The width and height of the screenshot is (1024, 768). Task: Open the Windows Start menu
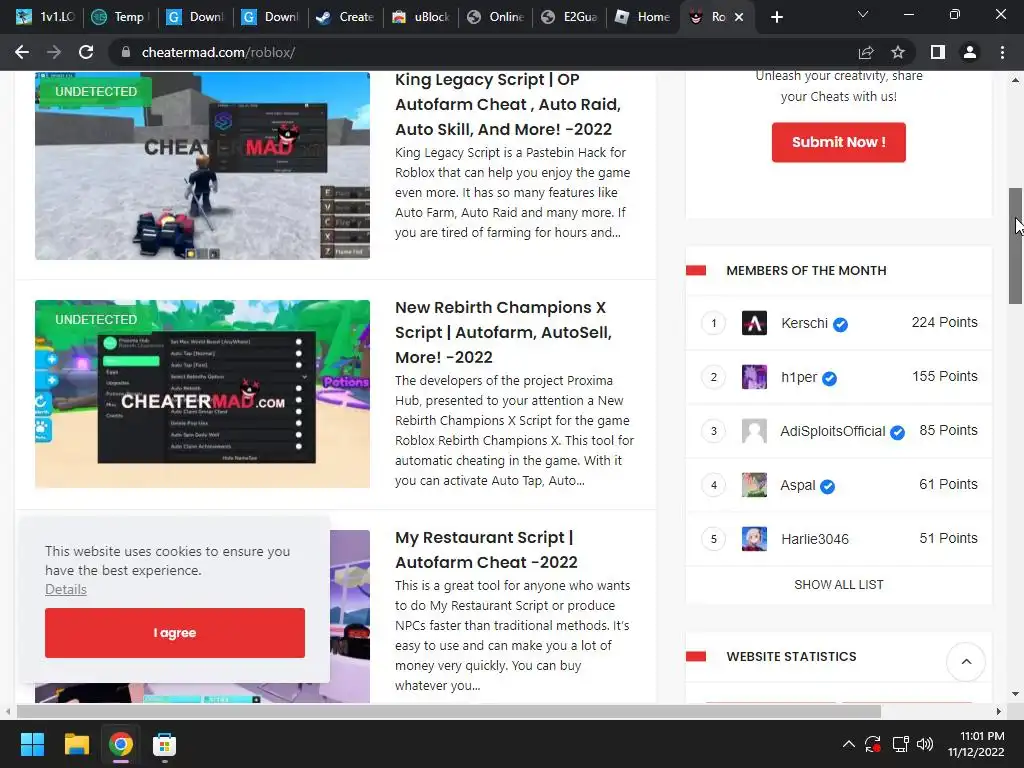point(33,744)
